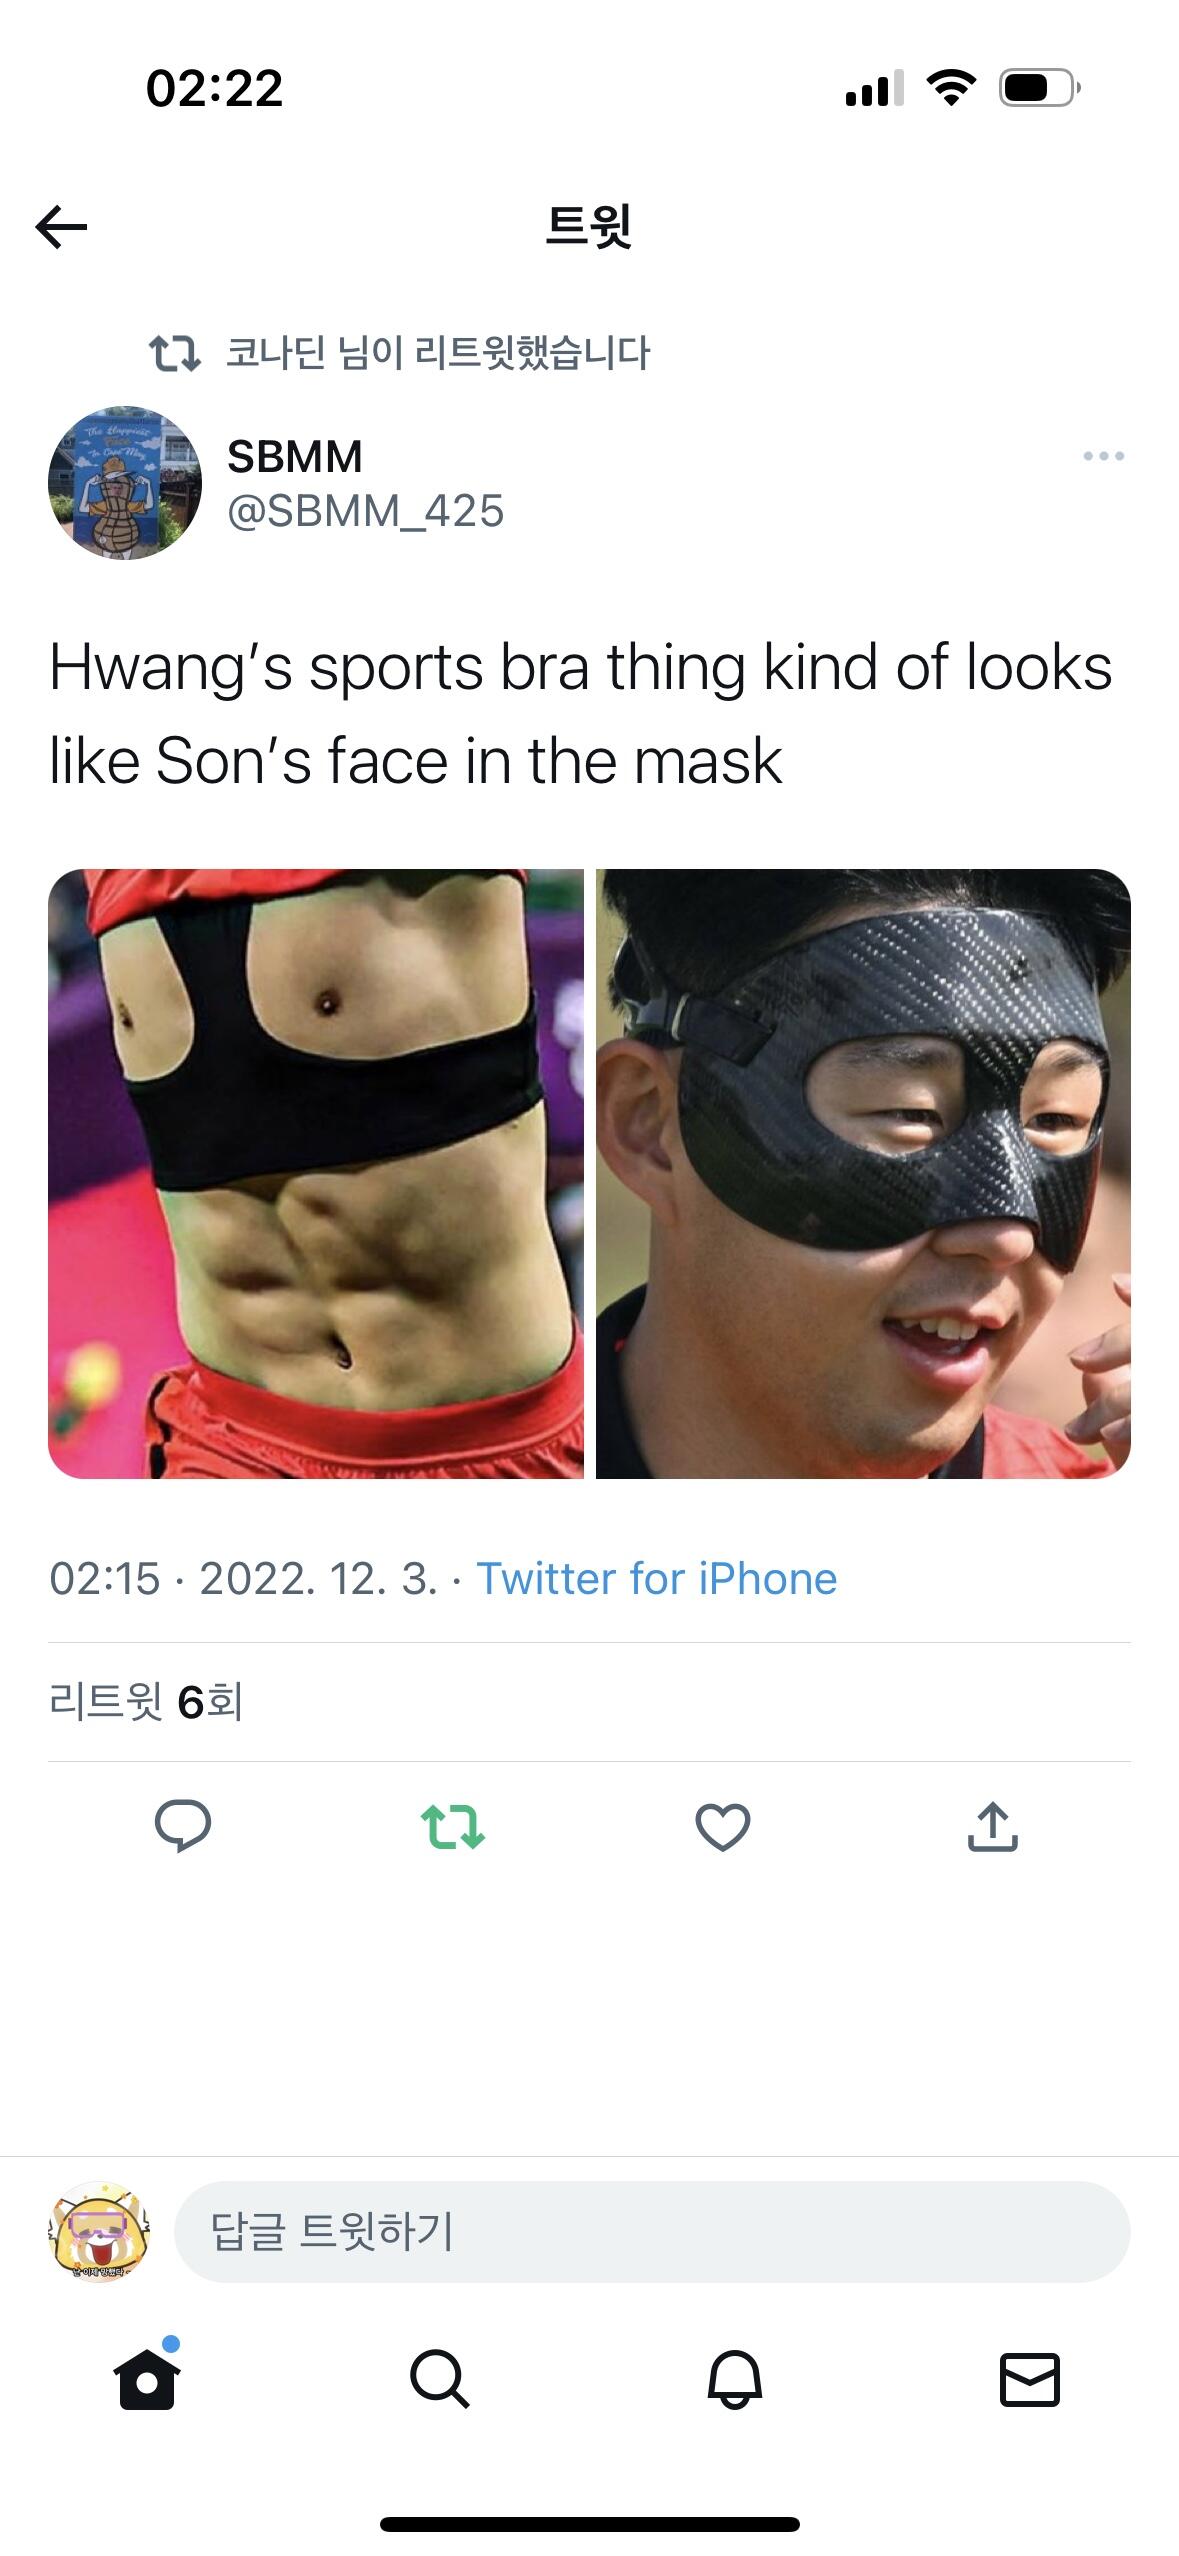Open SBMM profile avatar
1179x2556 pixels.
pos(125,483)
